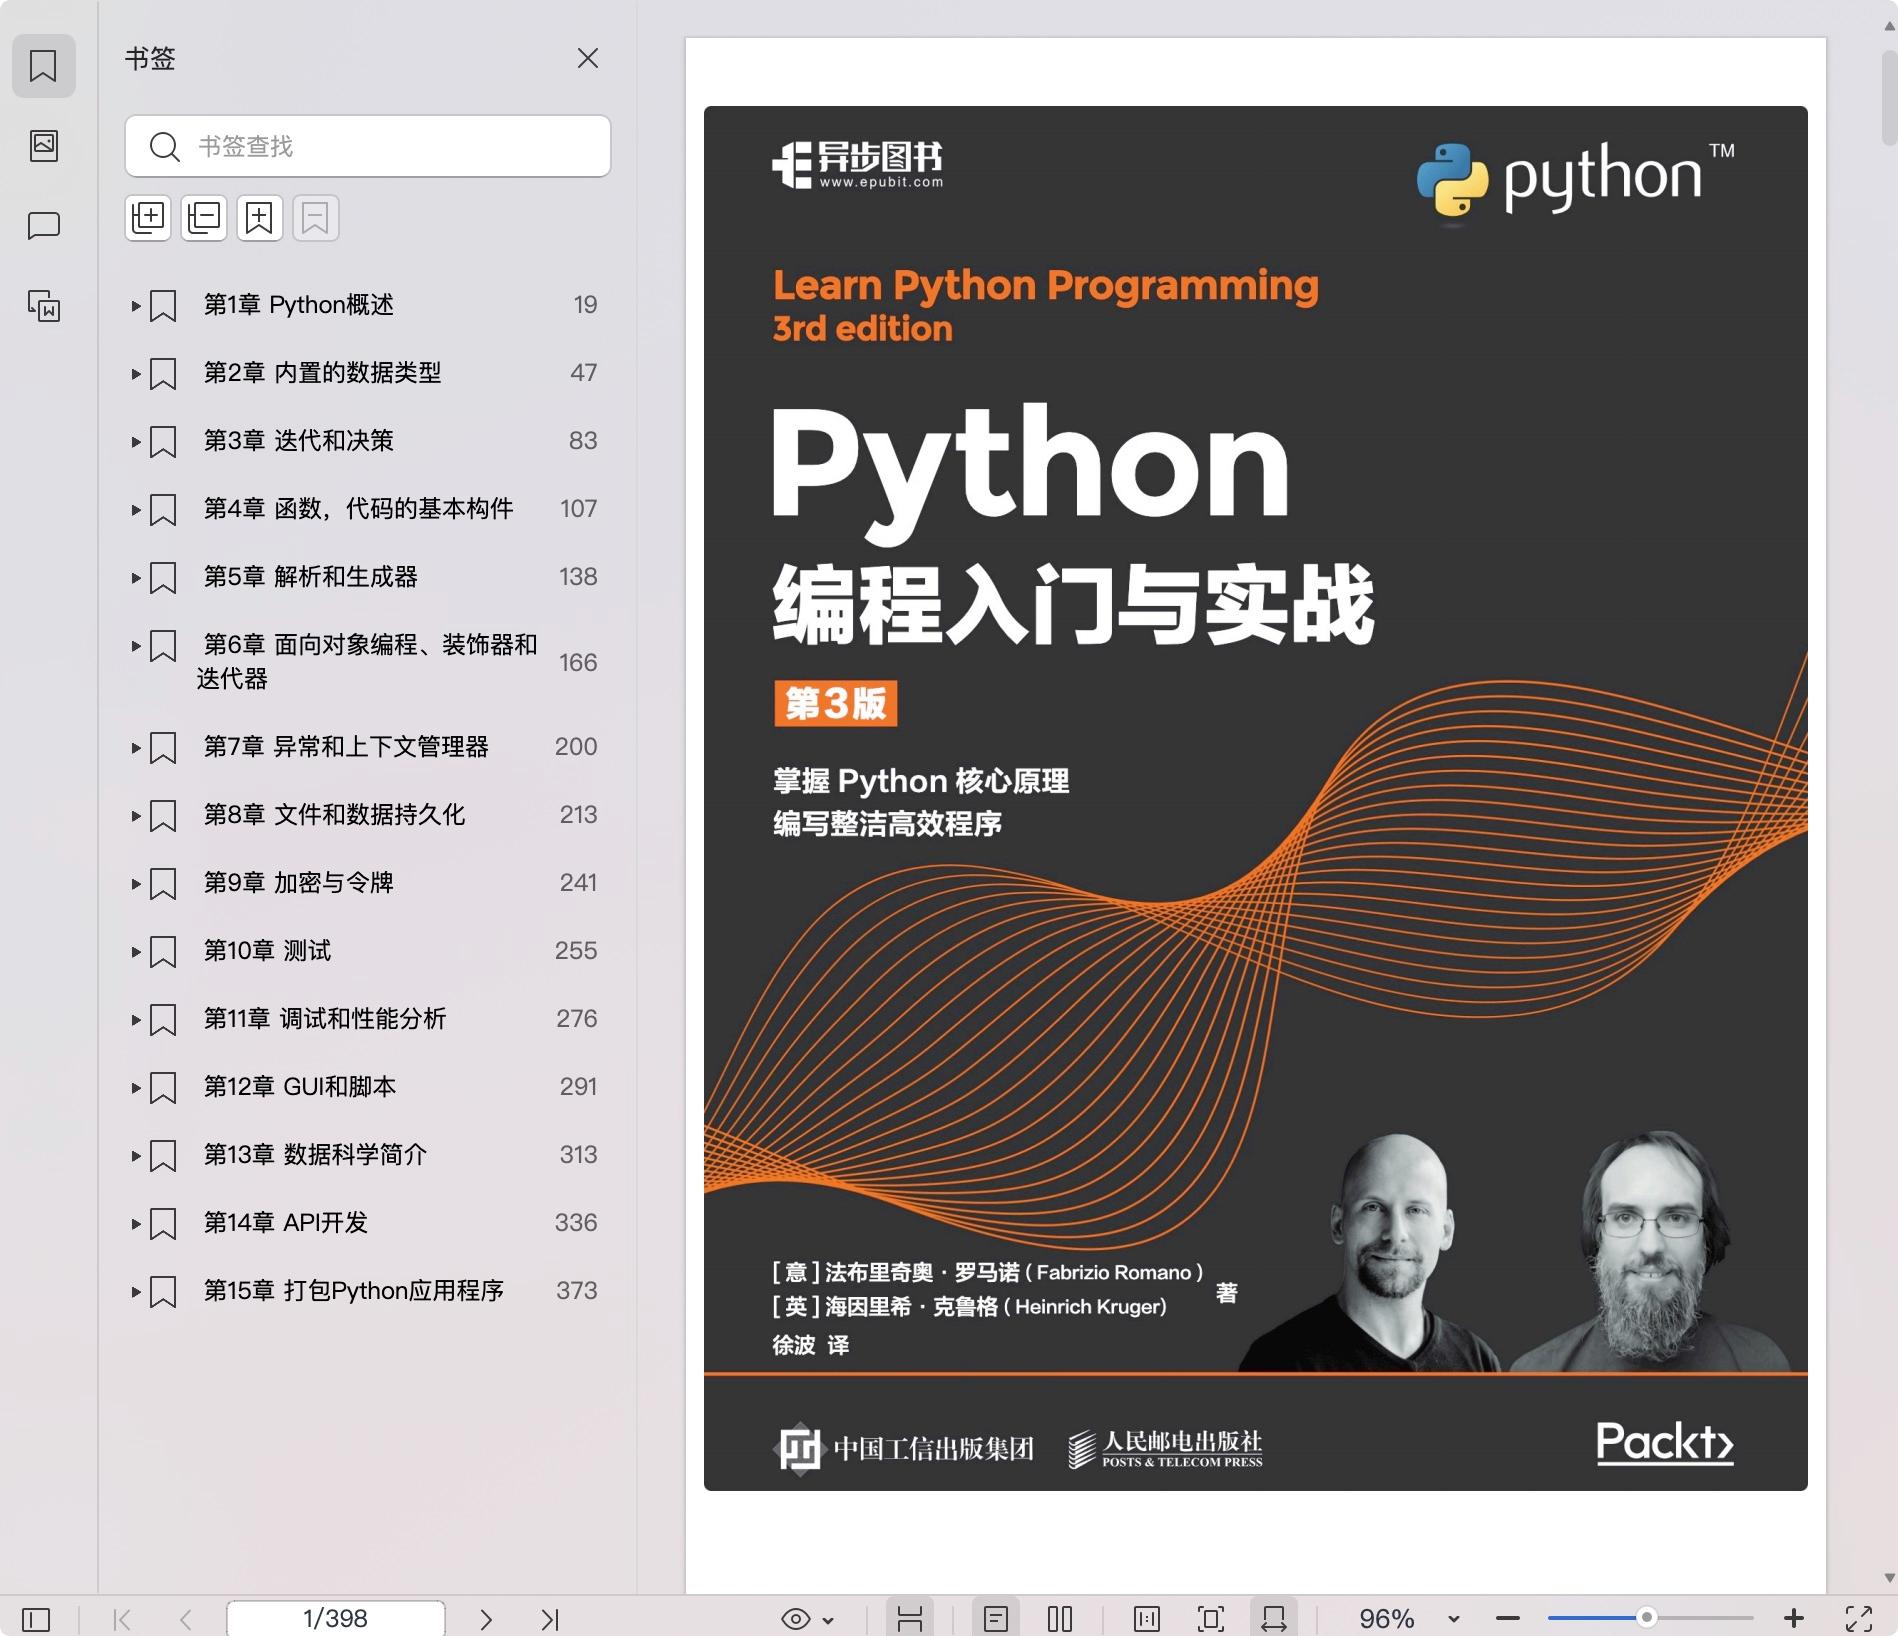Go to 第4章 函数，代码的基本构件
1898x1636 pixels.
pos(359,509)
